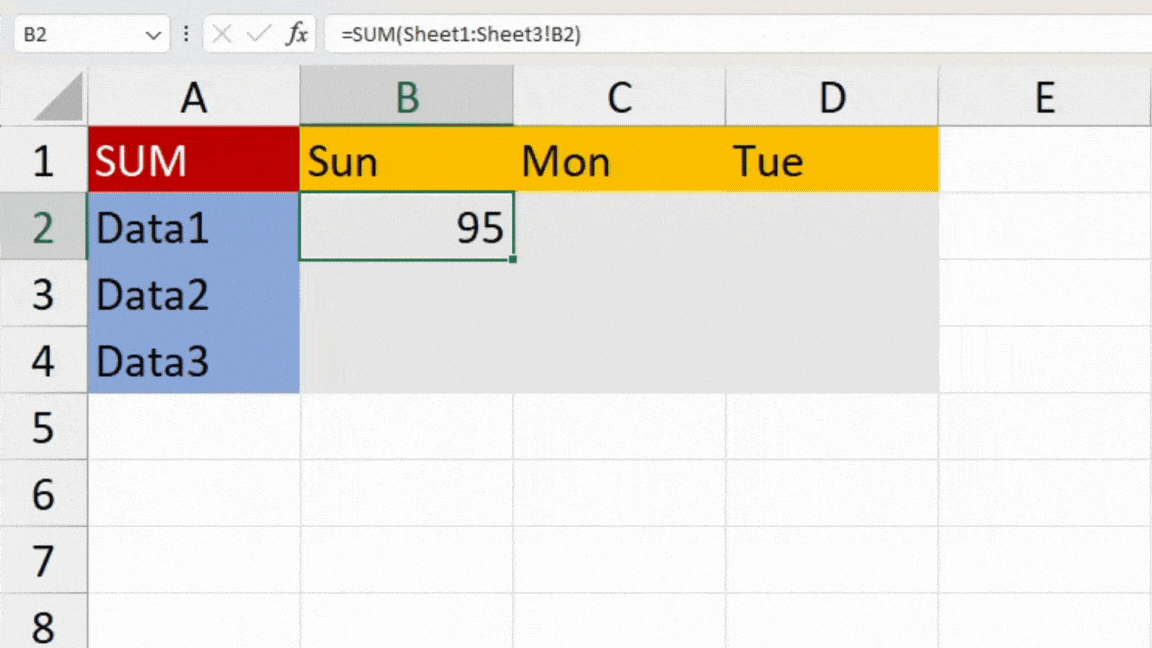This screenshot has width=1152, height=648.
Task: Select the cell containing 95
Action: [x=406, y=228]
